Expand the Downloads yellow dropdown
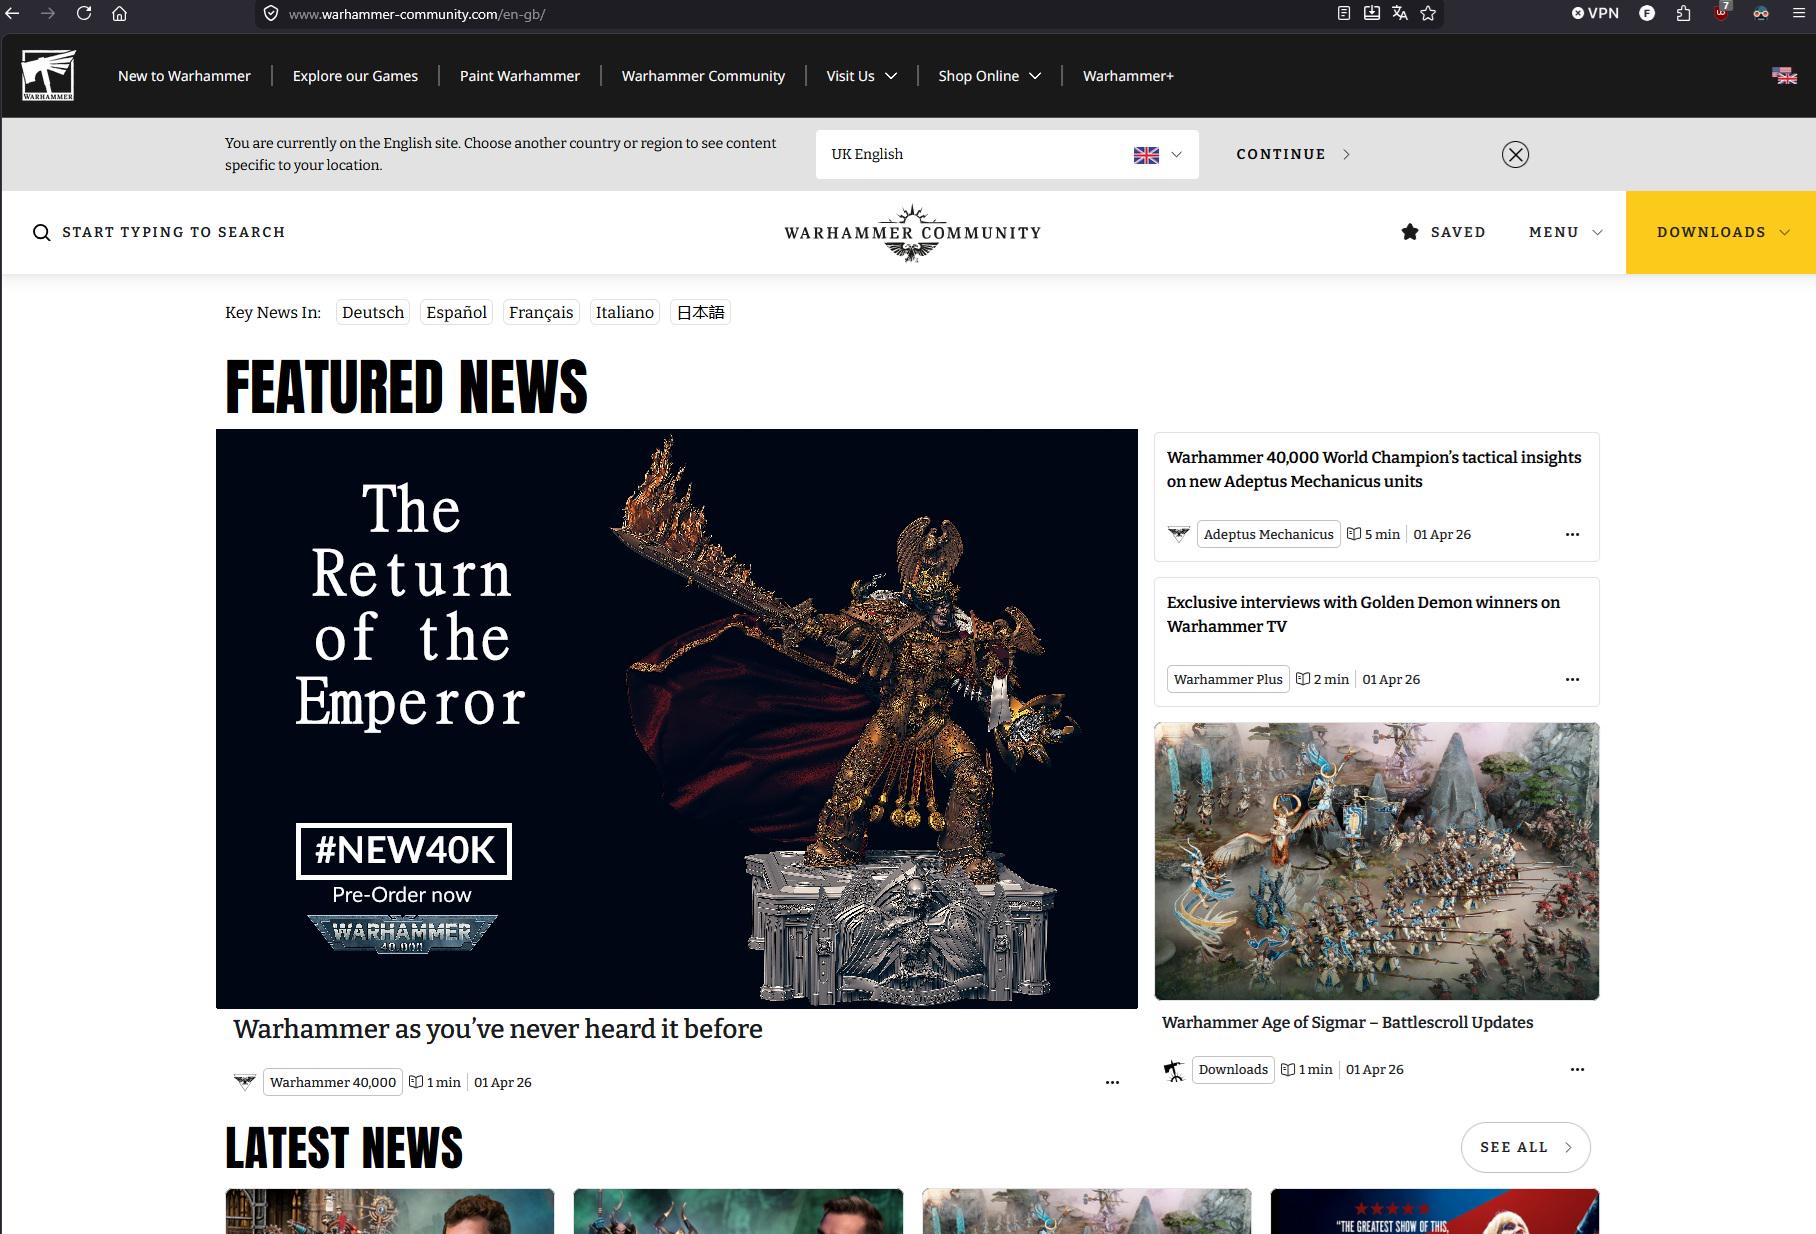This screenshot has width=1816, height=1234. [x=1720, y=232]
